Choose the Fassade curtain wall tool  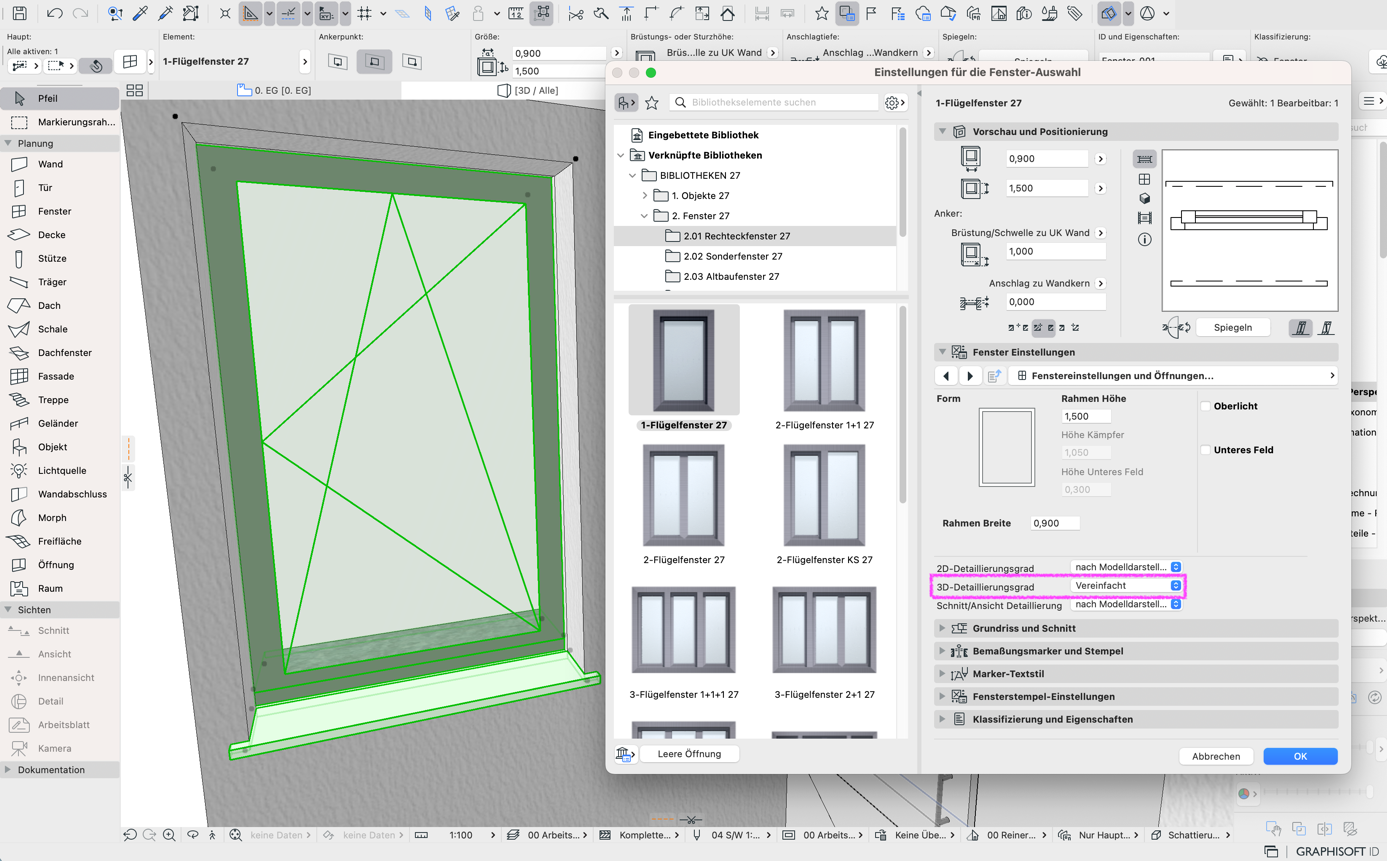point(60,376)
